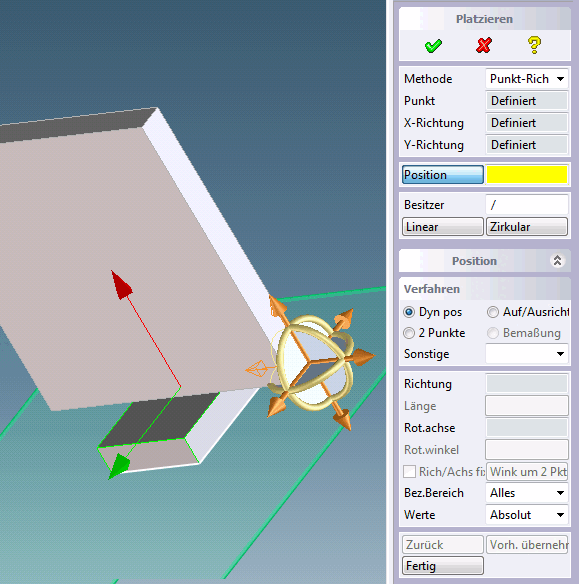Open help with the yellow question mark
The image size is (579, 584).
534,45
